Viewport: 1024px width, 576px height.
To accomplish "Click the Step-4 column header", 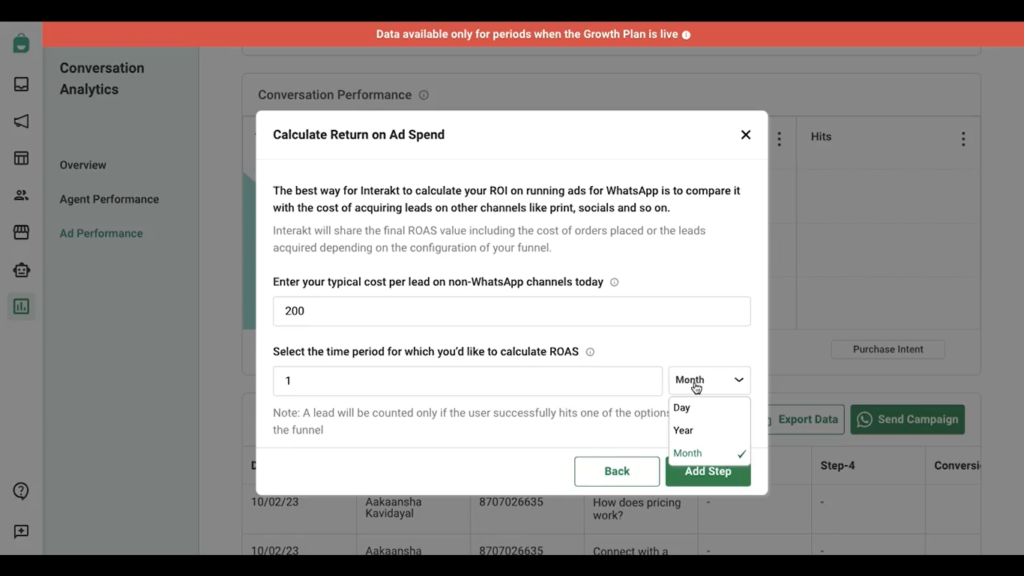I will click(838, 466).
